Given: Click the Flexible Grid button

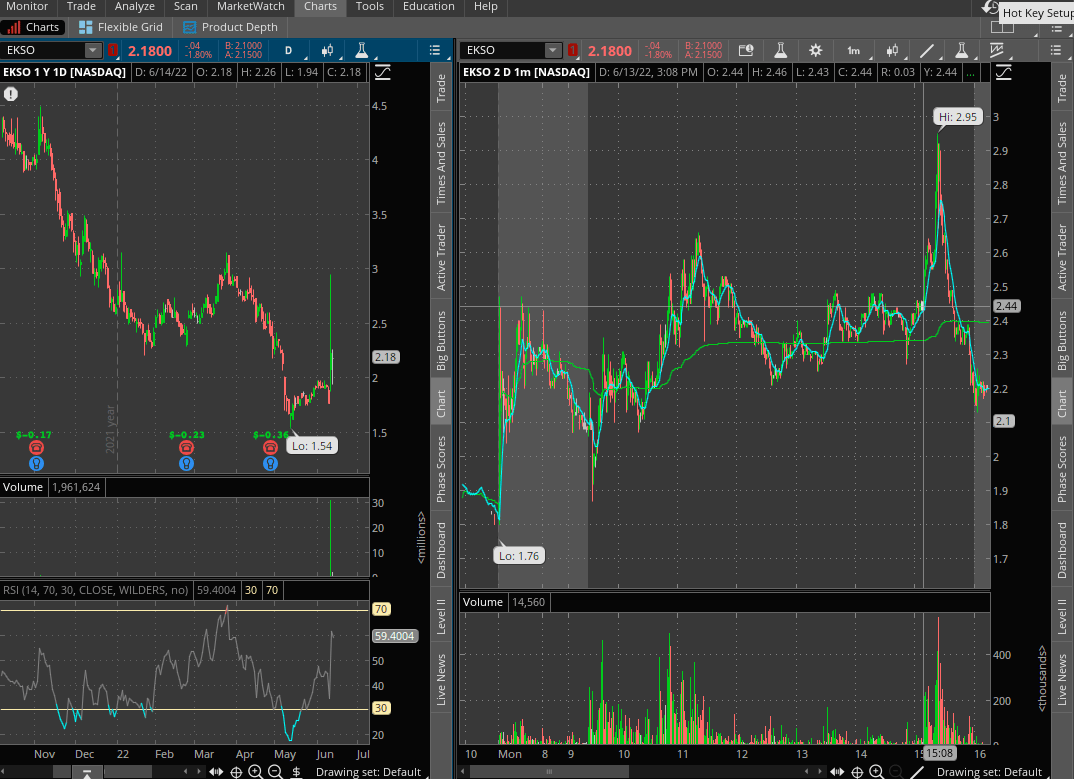Looking at the screenshot, I should [x=120, y=27].
